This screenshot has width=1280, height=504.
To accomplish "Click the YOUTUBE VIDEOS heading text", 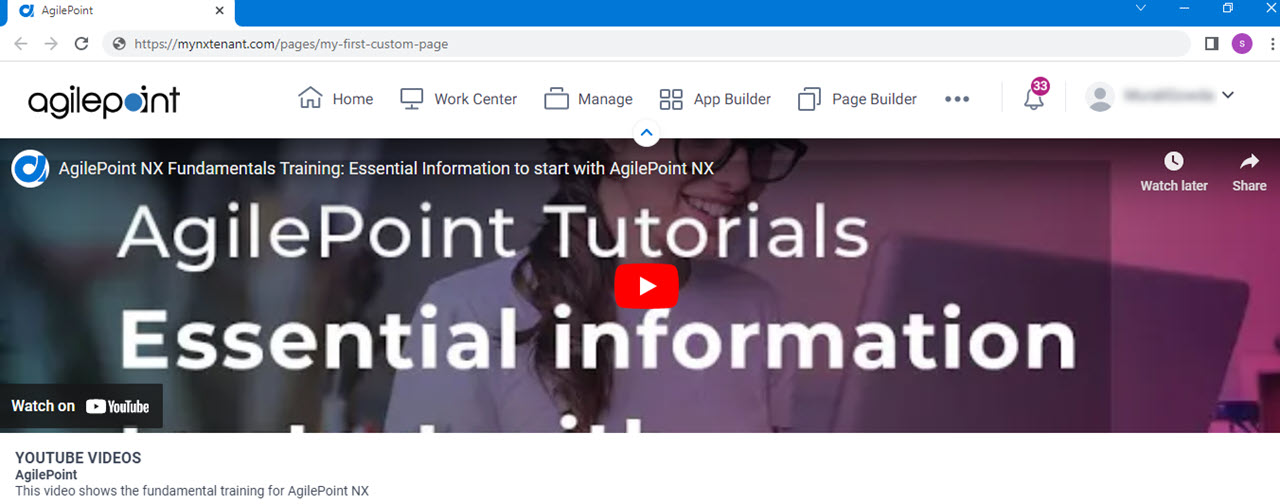I will 78,458.
